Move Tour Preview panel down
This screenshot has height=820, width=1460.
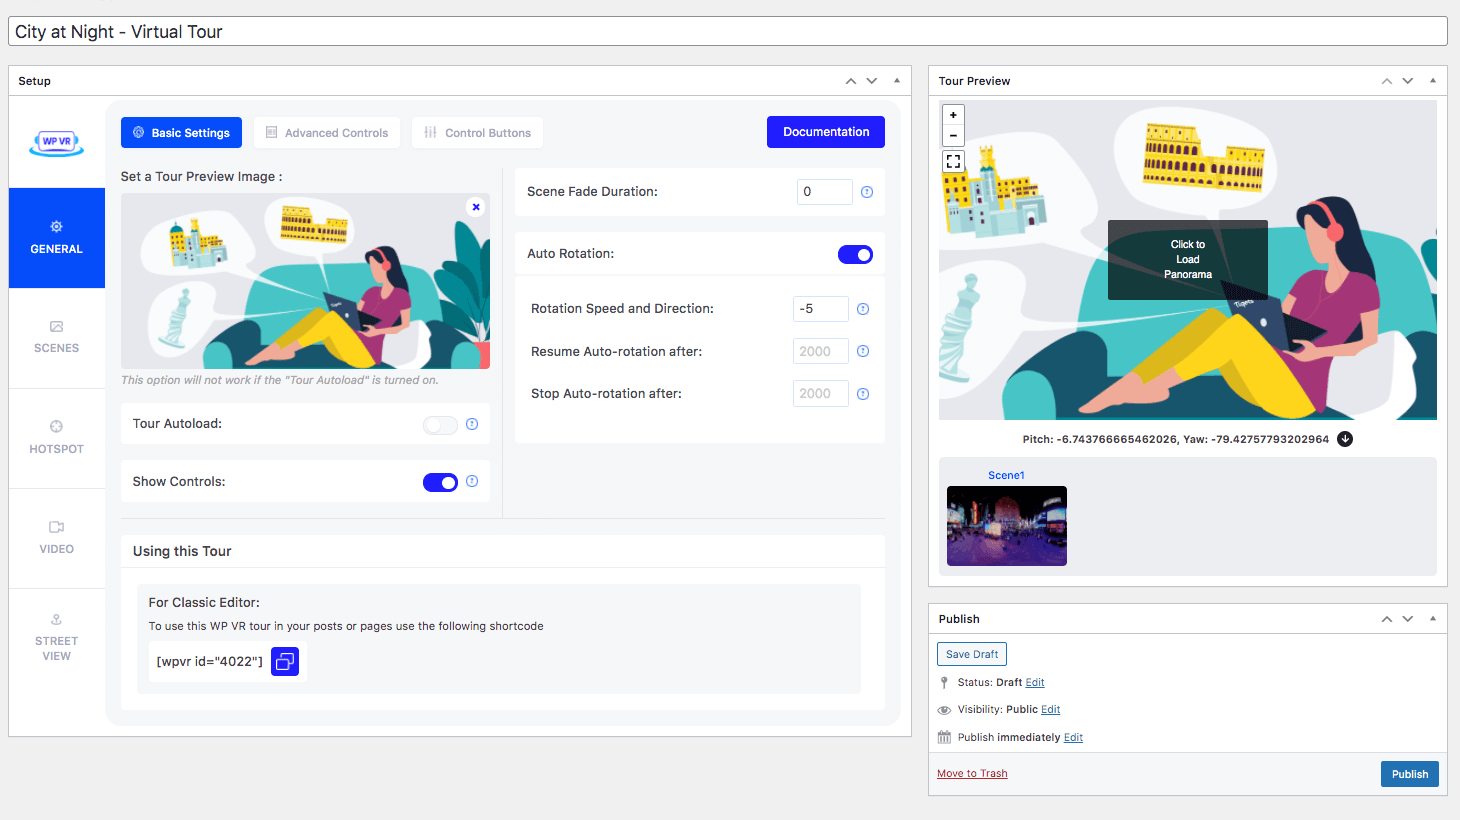[x=1408, y=81]
